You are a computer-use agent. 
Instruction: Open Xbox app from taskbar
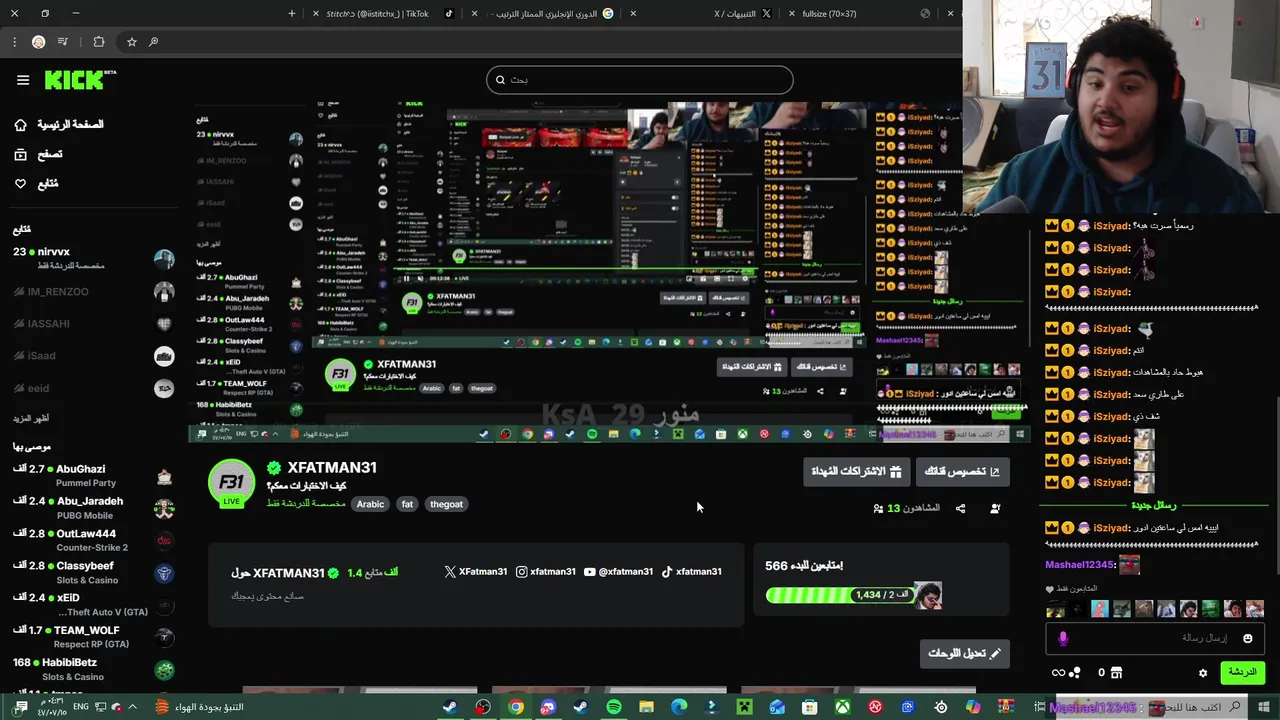pyautogui.click(x=843, y=707)
